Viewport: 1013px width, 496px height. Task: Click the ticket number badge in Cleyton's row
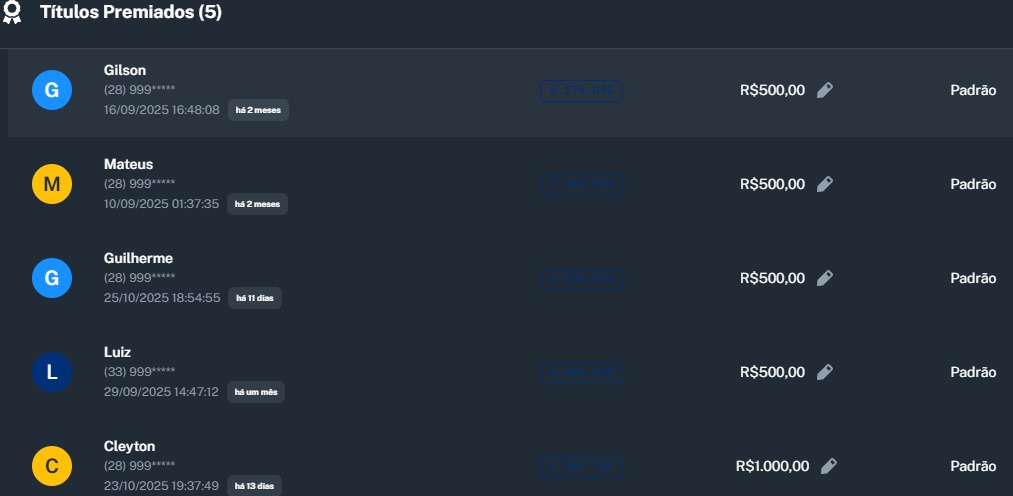click(x=581, y=466)
